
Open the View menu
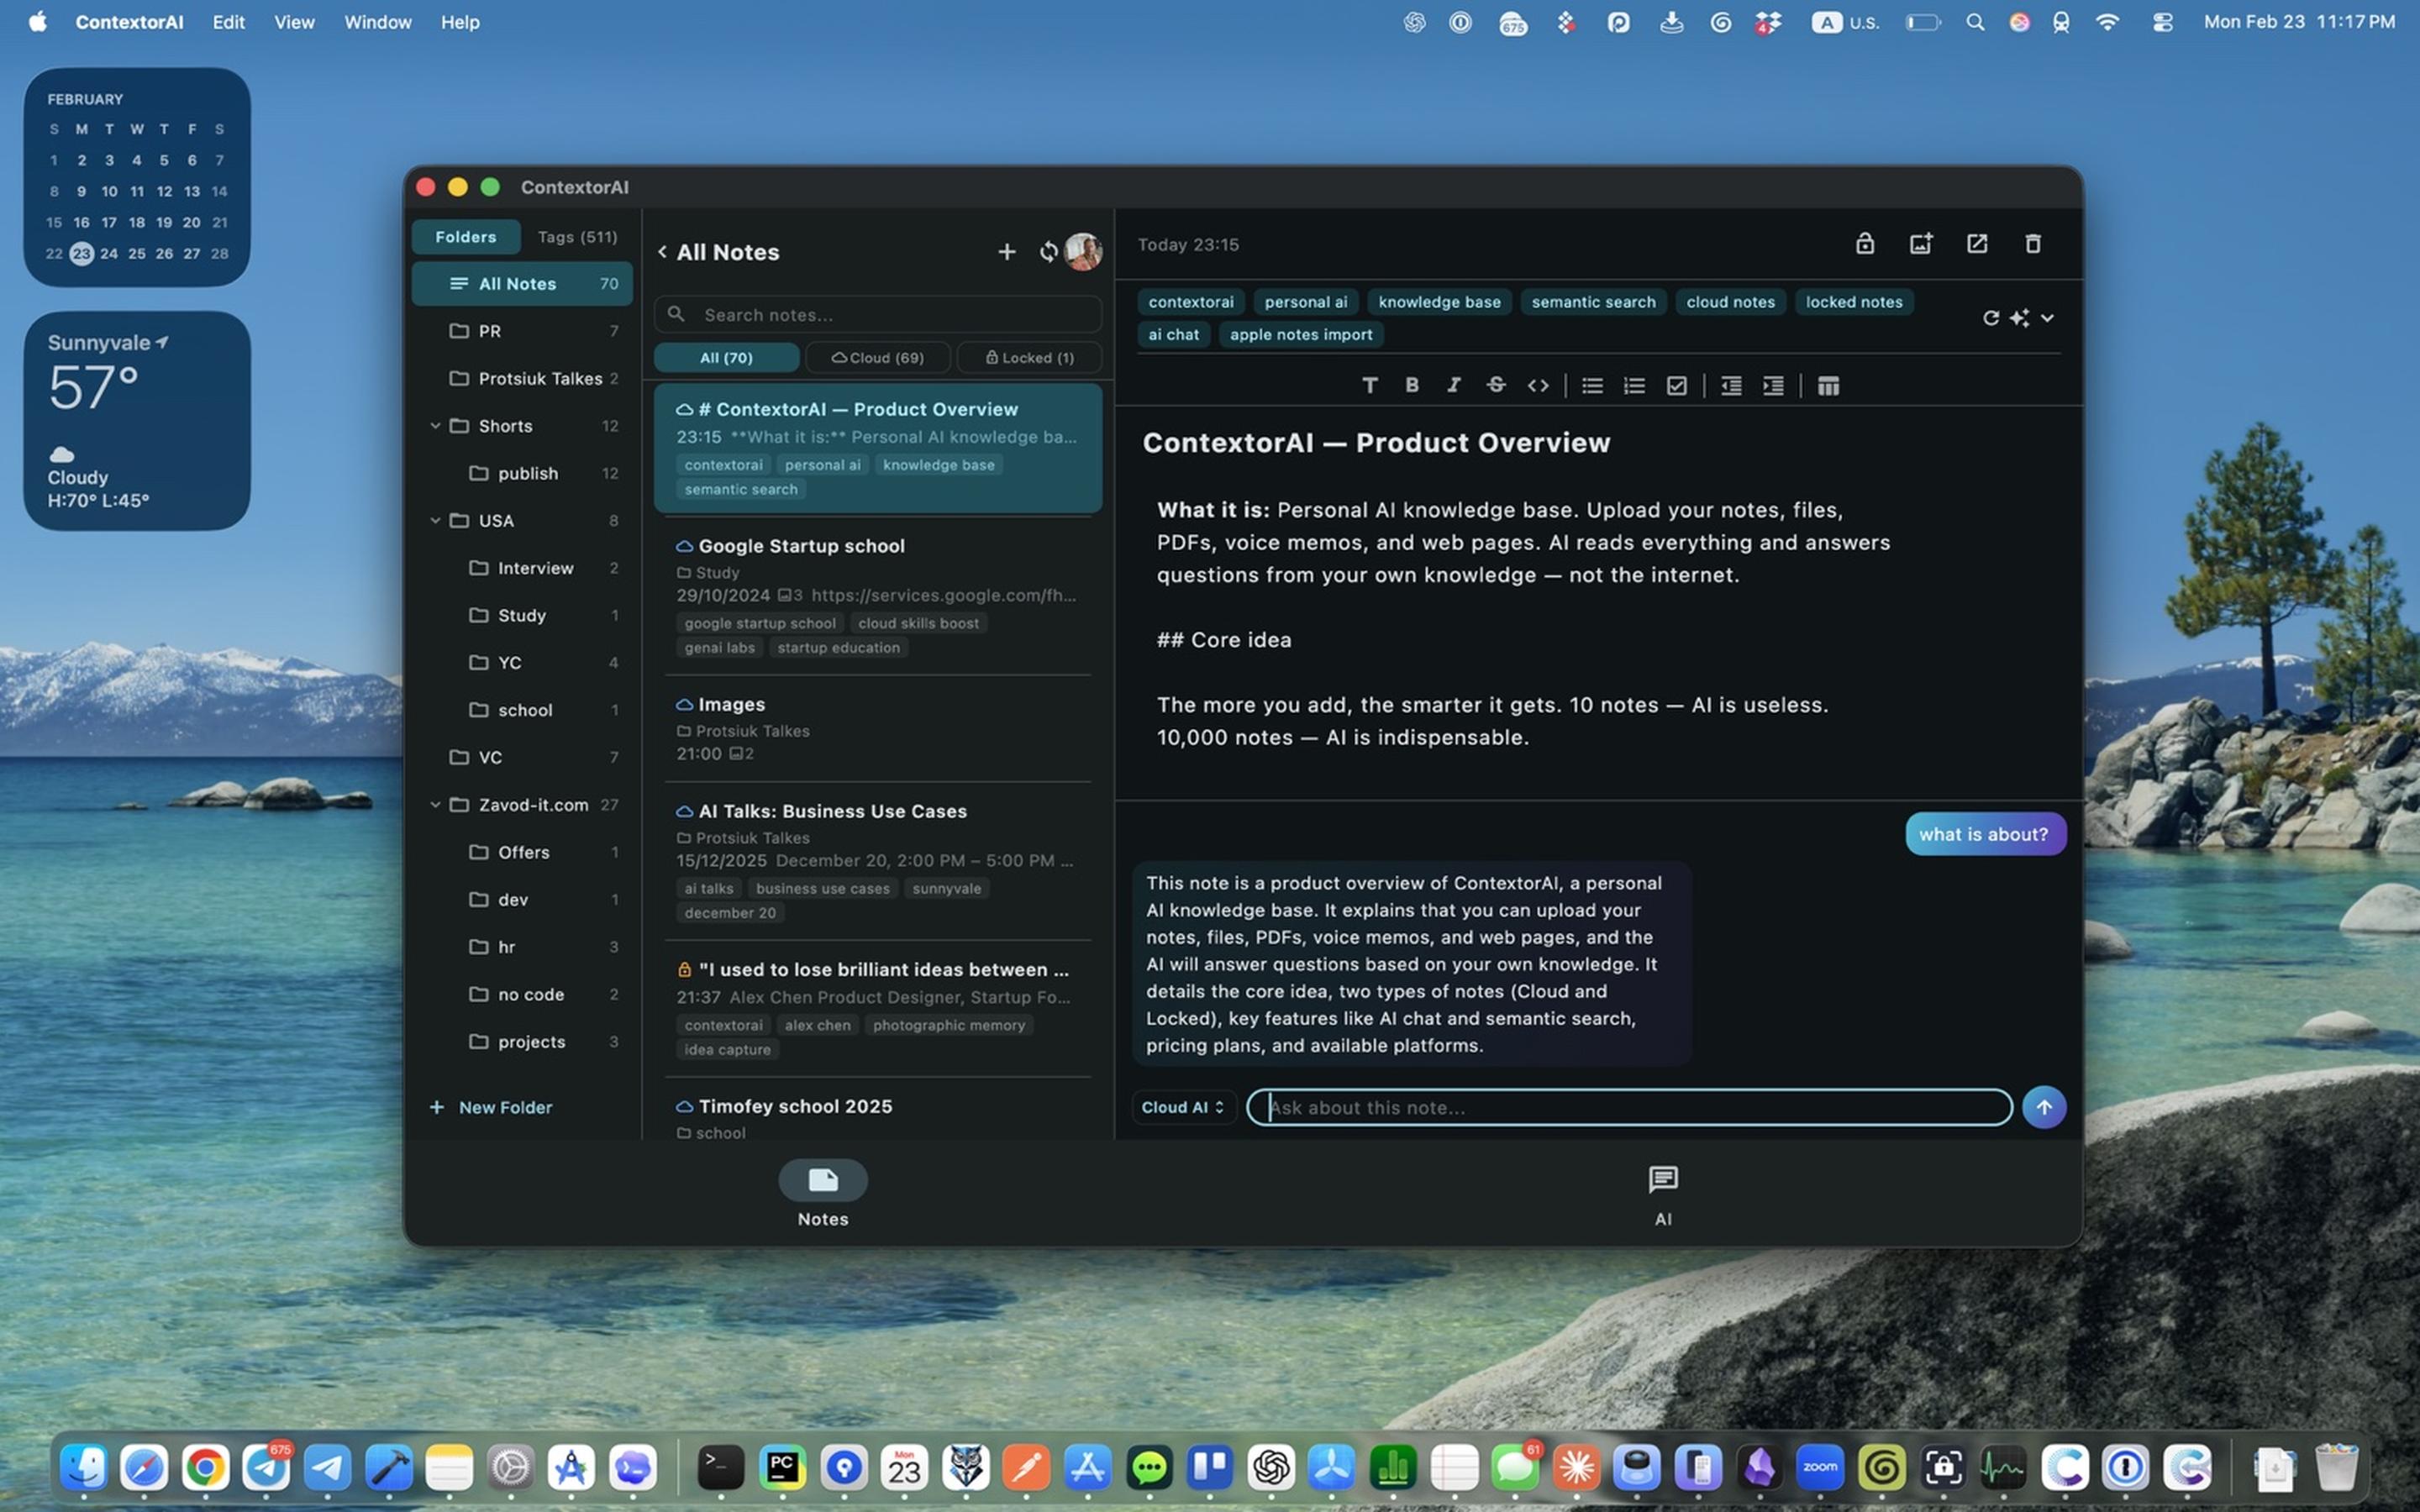[294, 22]
